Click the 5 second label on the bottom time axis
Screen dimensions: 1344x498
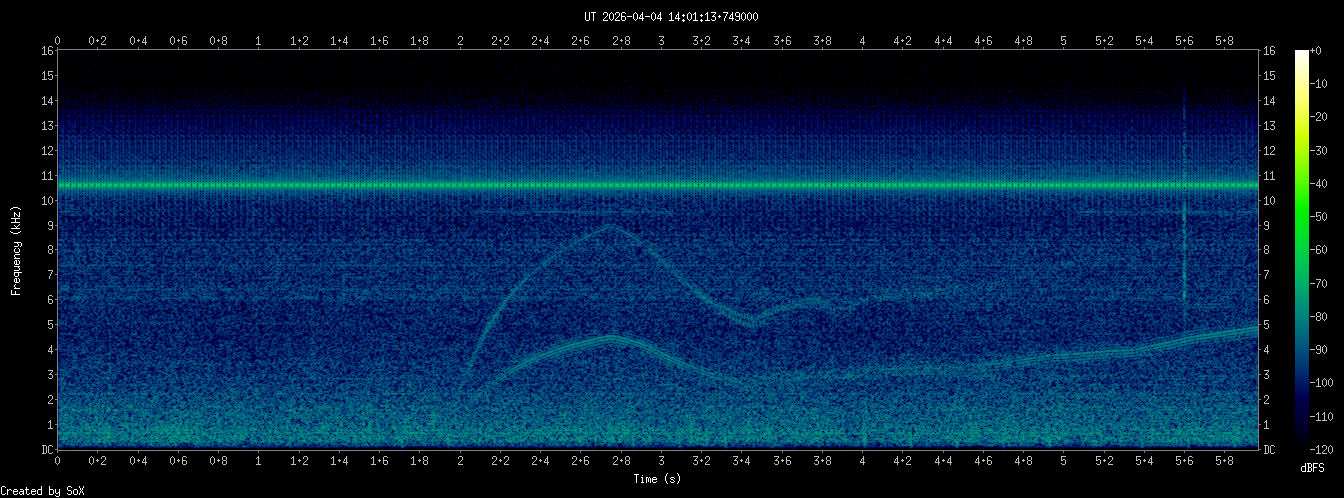1064,461
